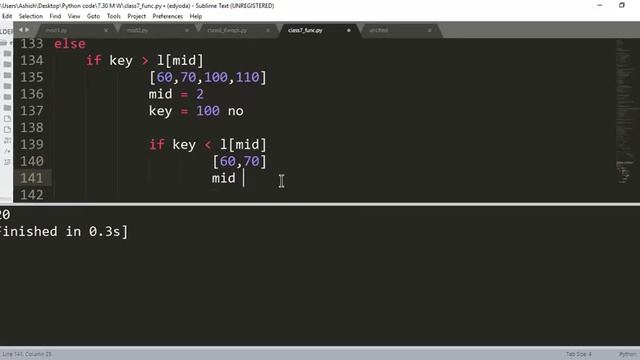
Task: Click the 'else' keyword on line 133
Action: click(x=70, y=44)
